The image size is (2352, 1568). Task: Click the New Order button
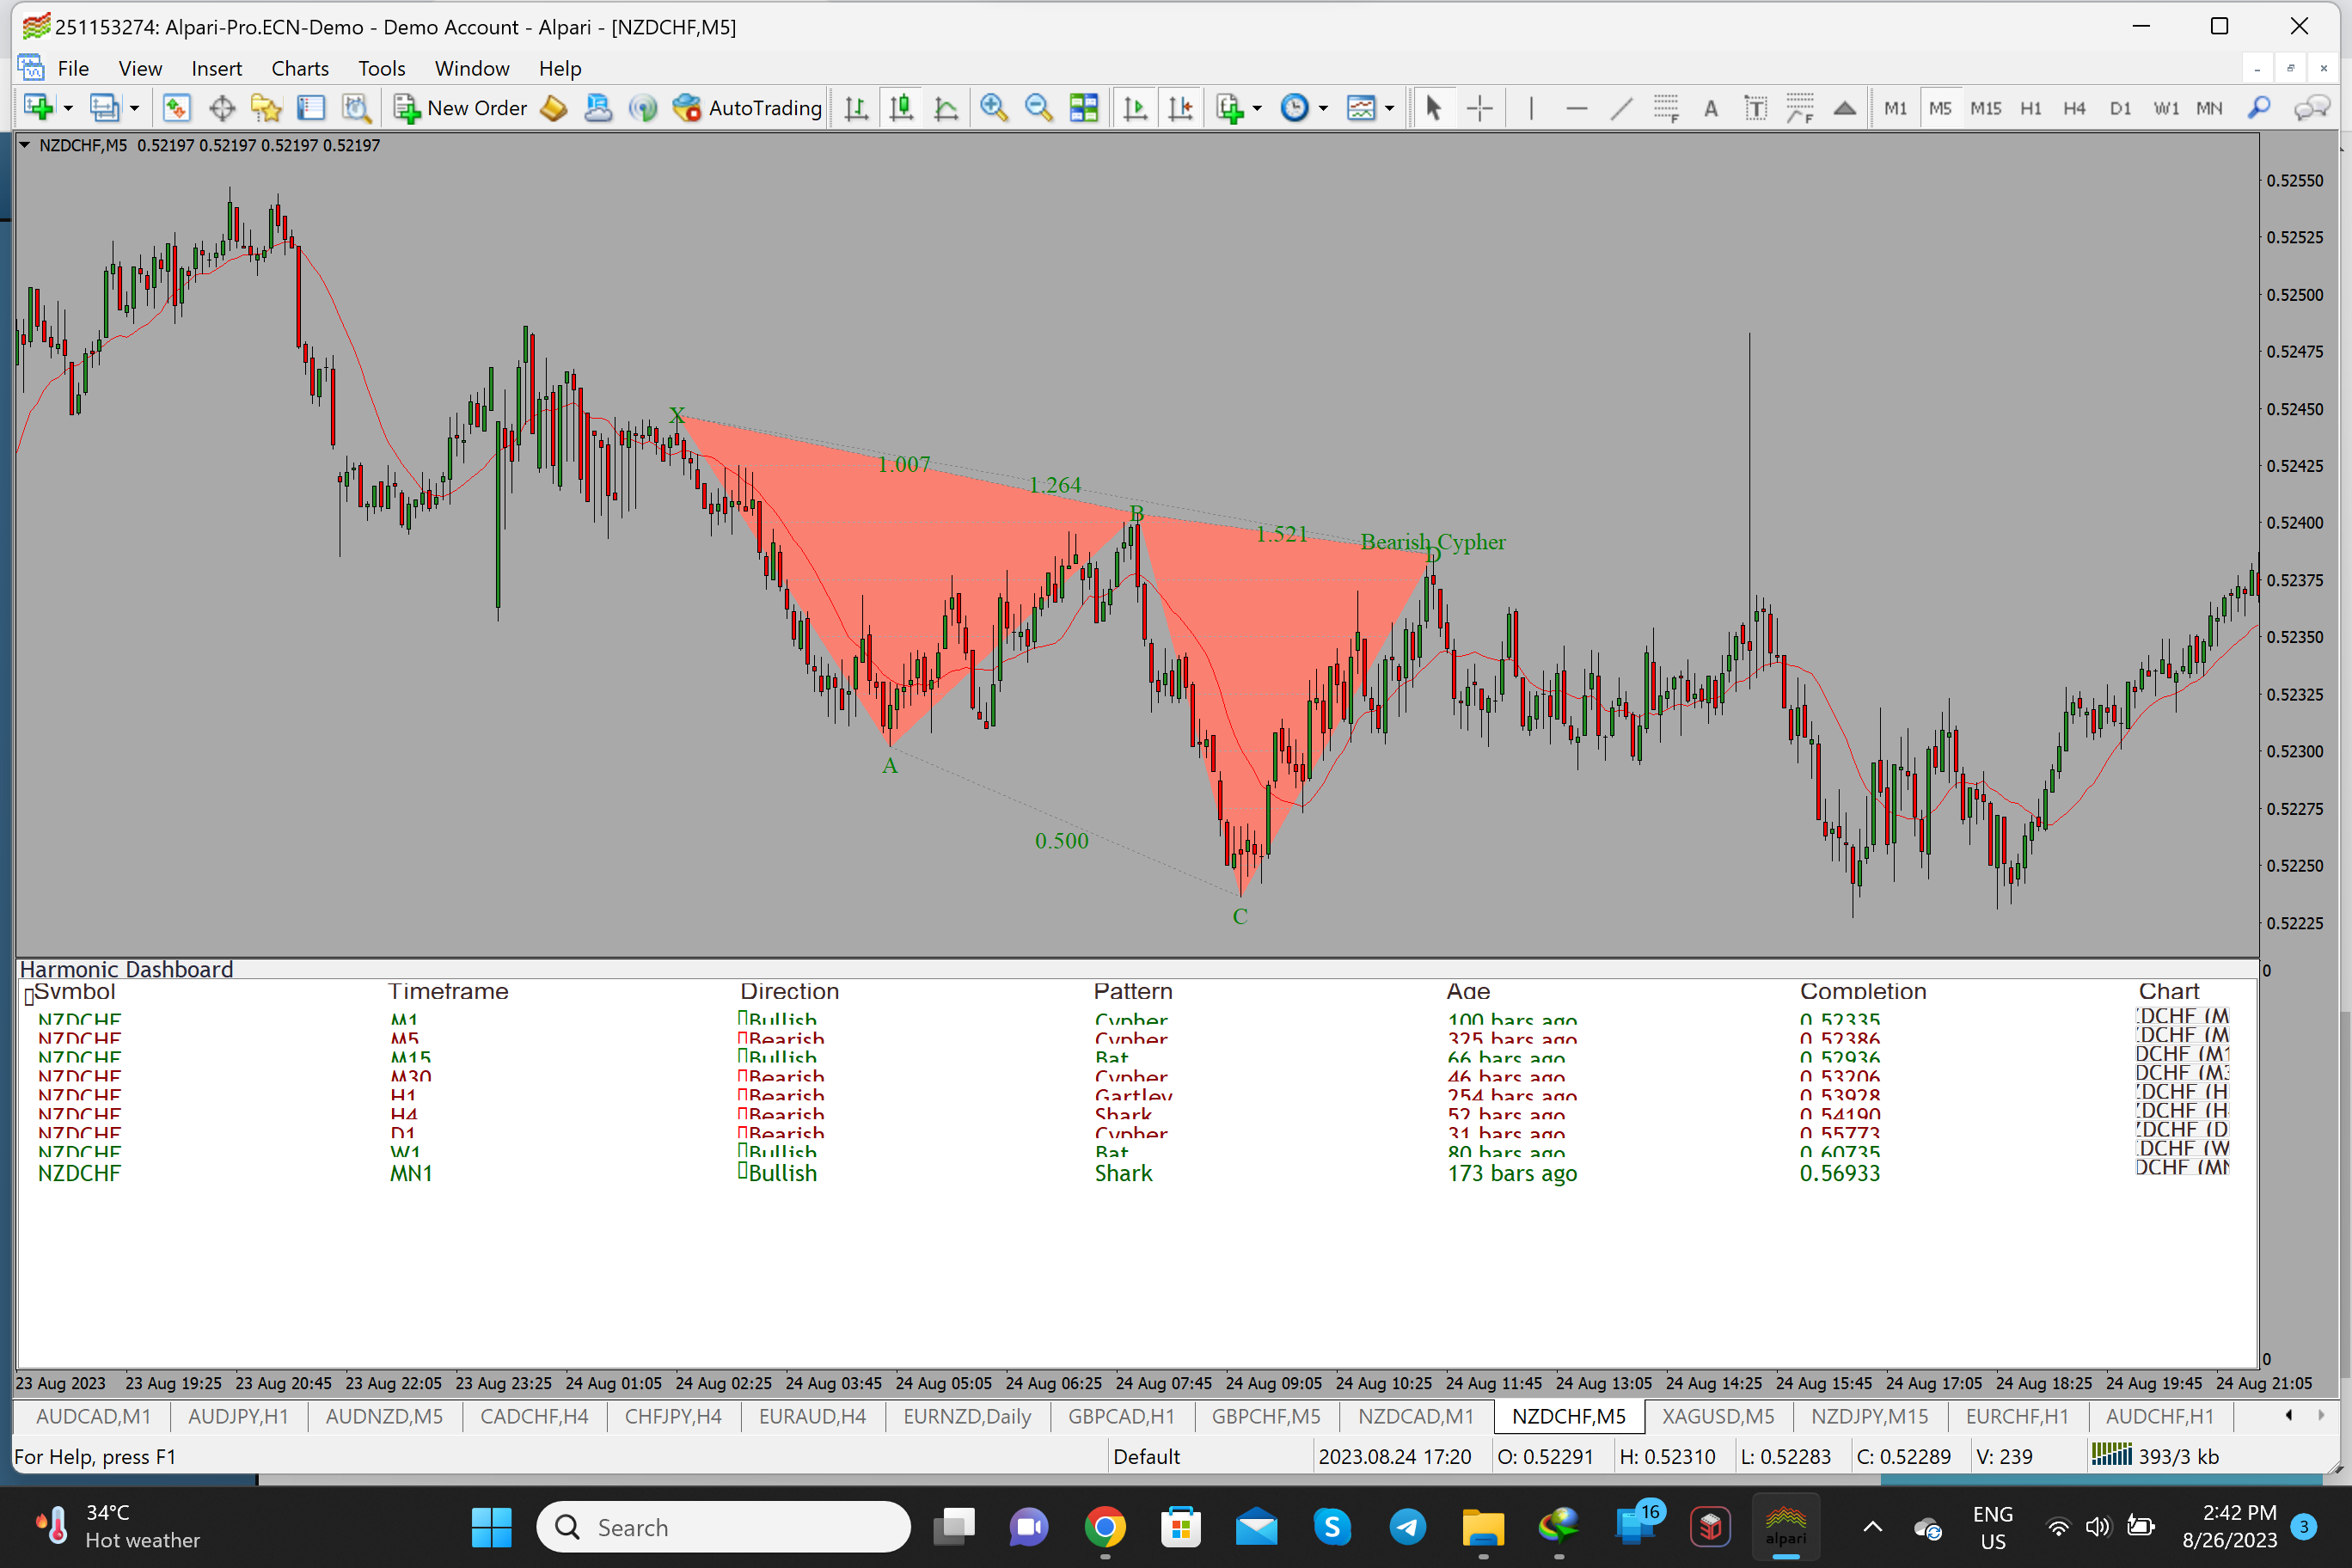coord(461,108)
